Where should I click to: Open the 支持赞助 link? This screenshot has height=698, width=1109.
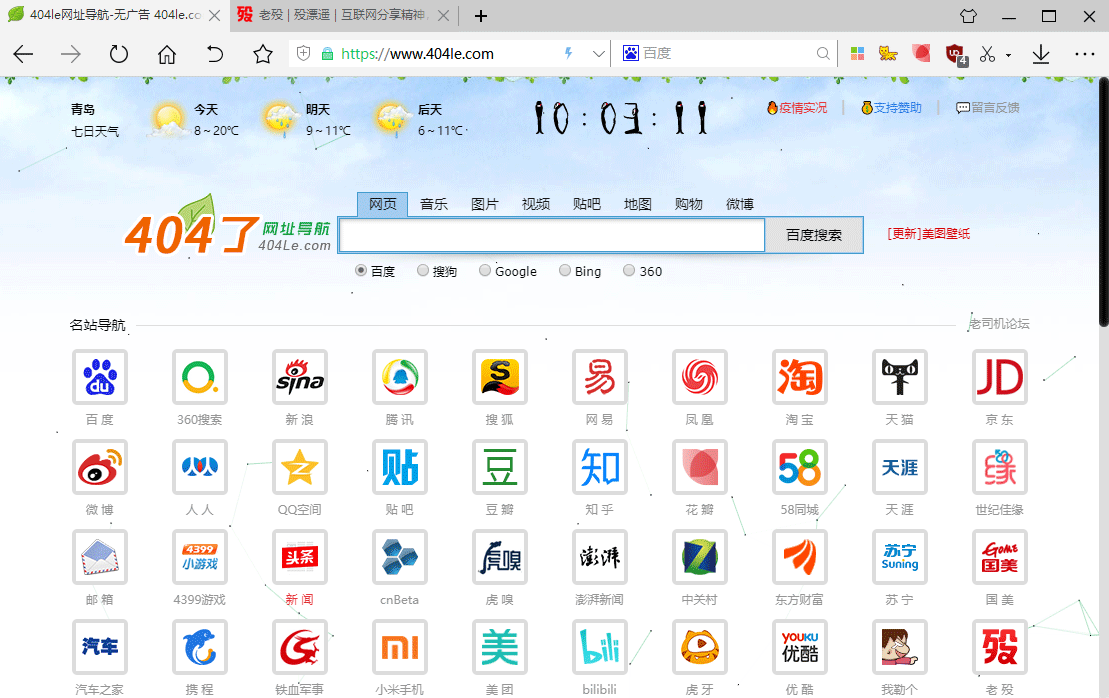point(891,107)
